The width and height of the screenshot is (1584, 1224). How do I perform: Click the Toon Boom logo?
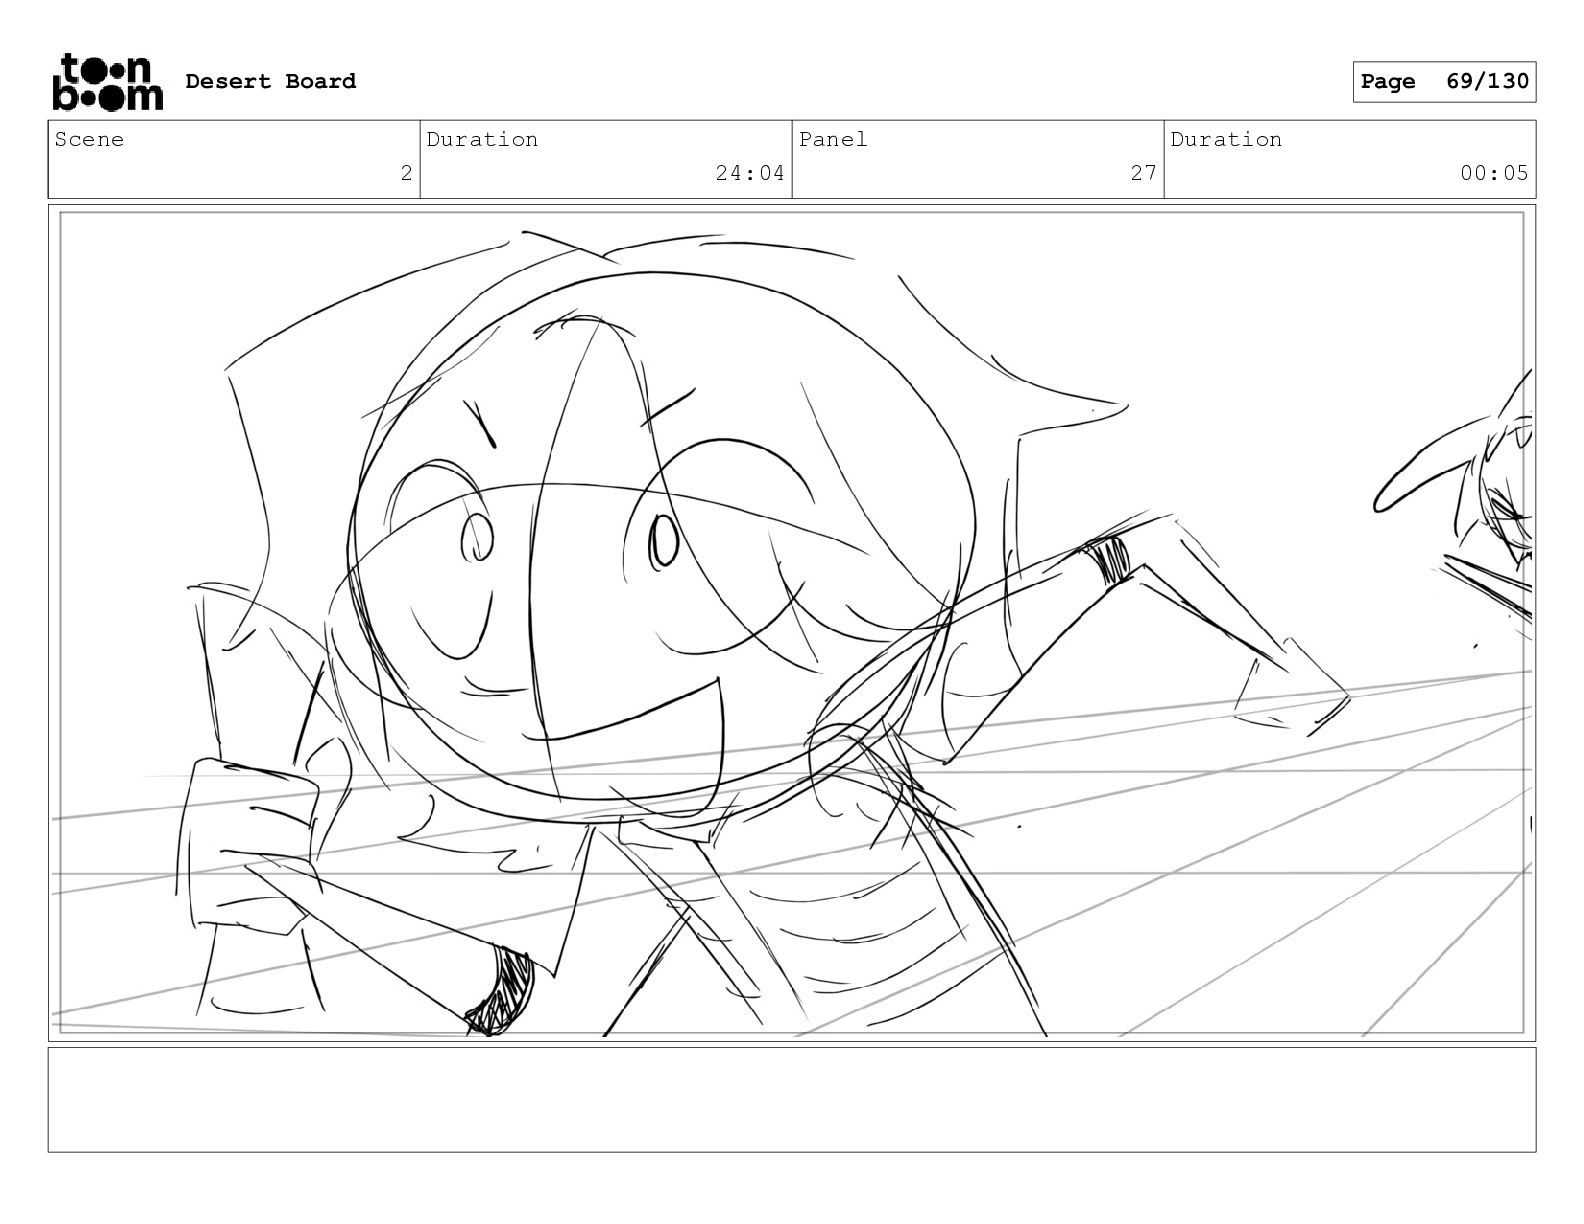point(107,81)
